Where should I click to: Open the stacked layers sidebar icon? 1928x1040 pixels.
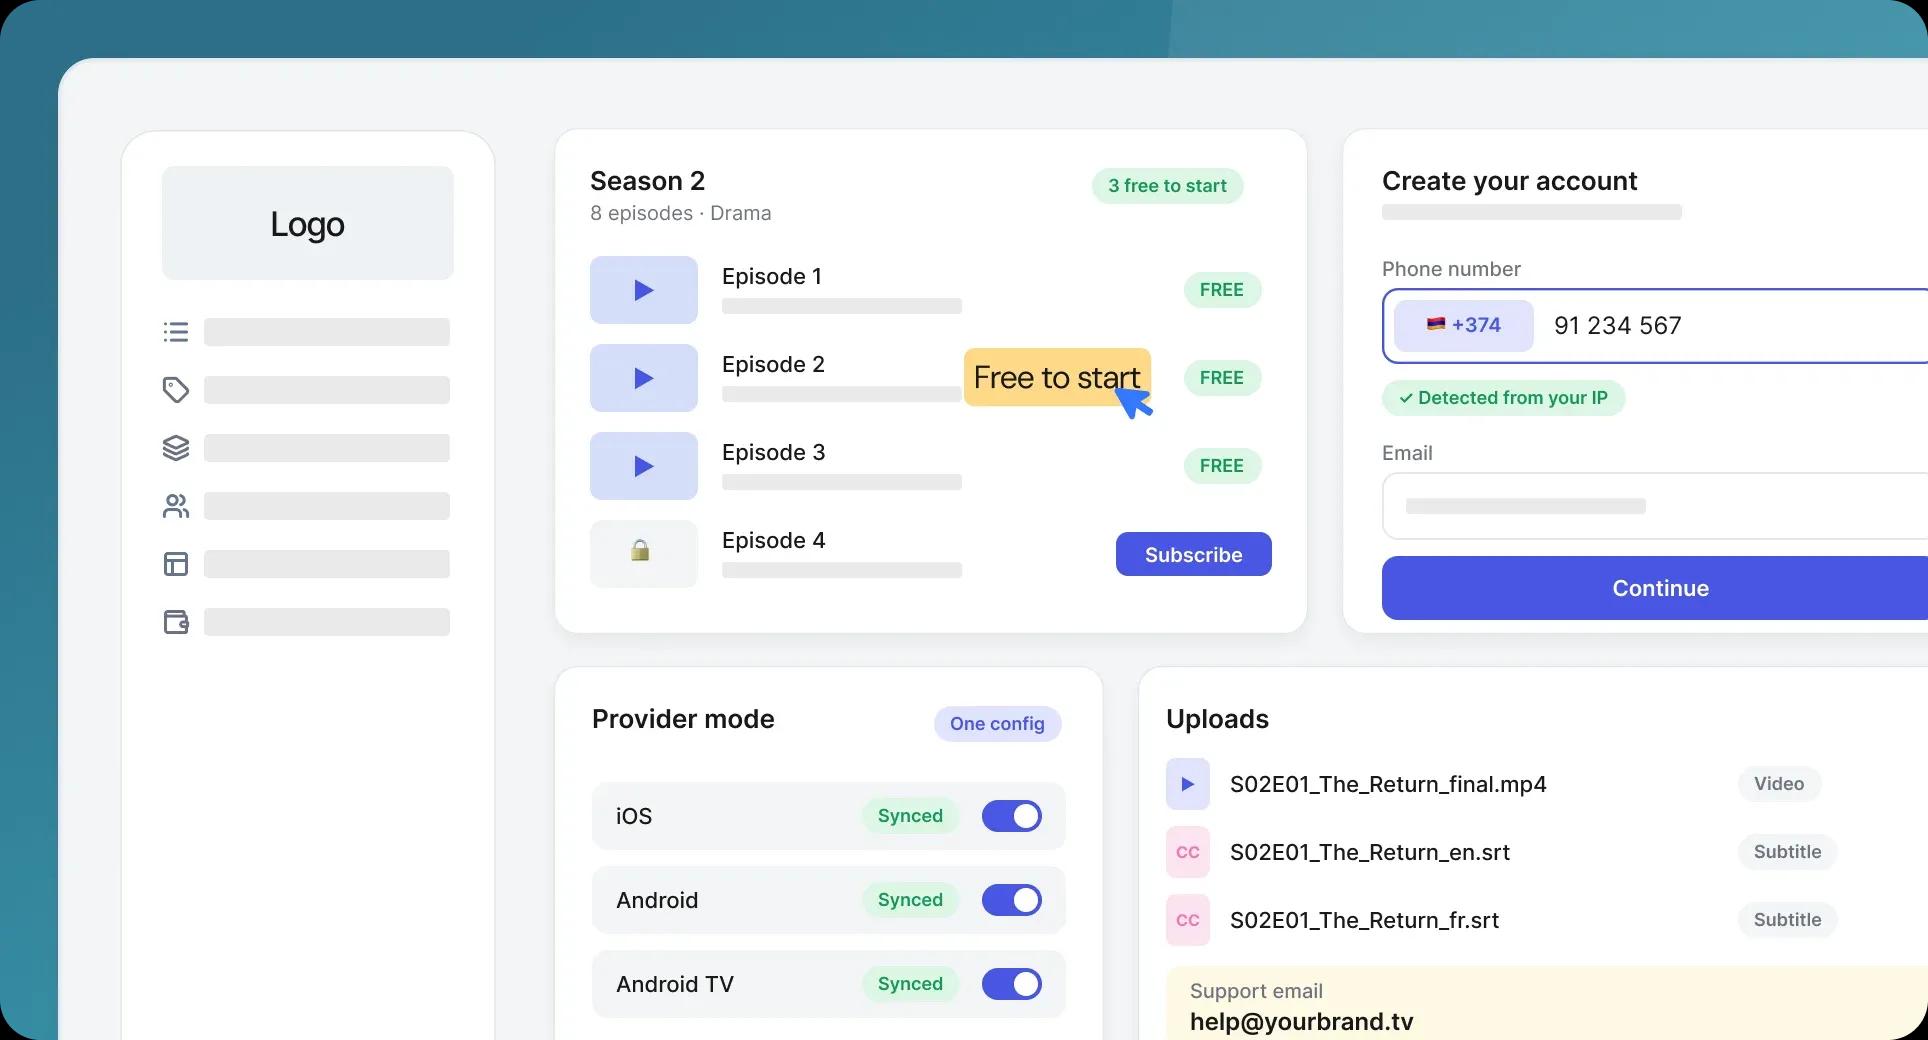(x=176, y=448)
